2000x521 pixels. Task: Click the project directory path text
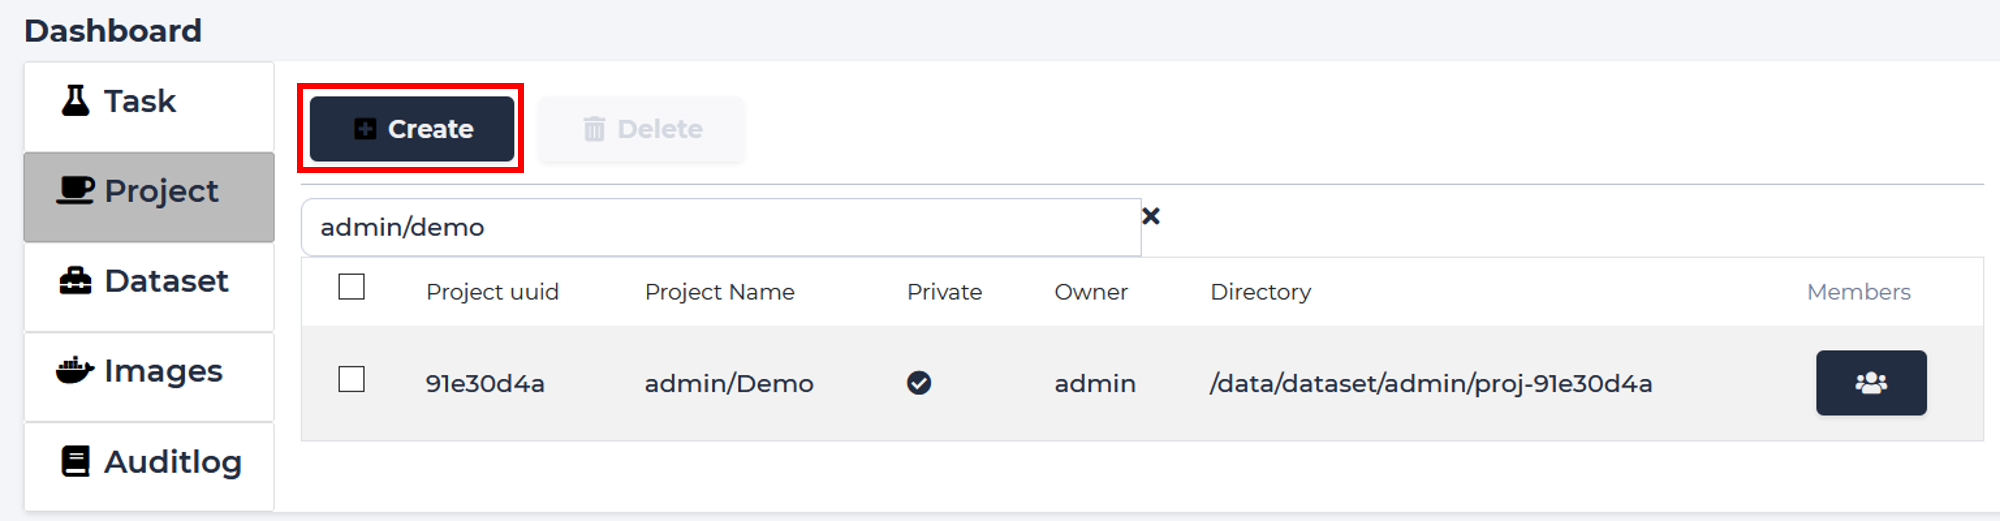(1431, 384)
